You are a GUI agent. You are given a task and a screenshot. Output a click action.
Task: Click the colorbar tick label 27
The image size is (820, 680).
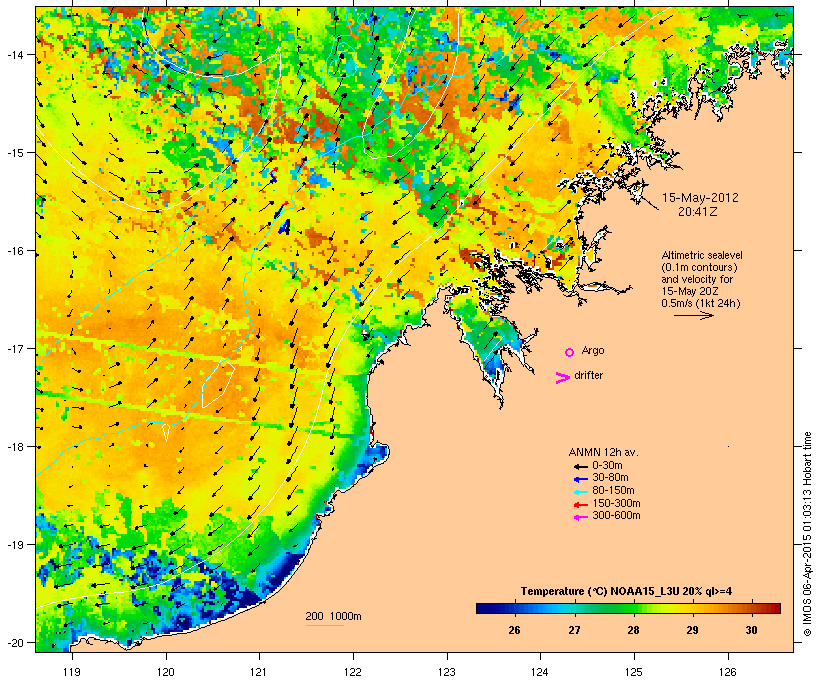pyautogui.click(x=574, y=630)
